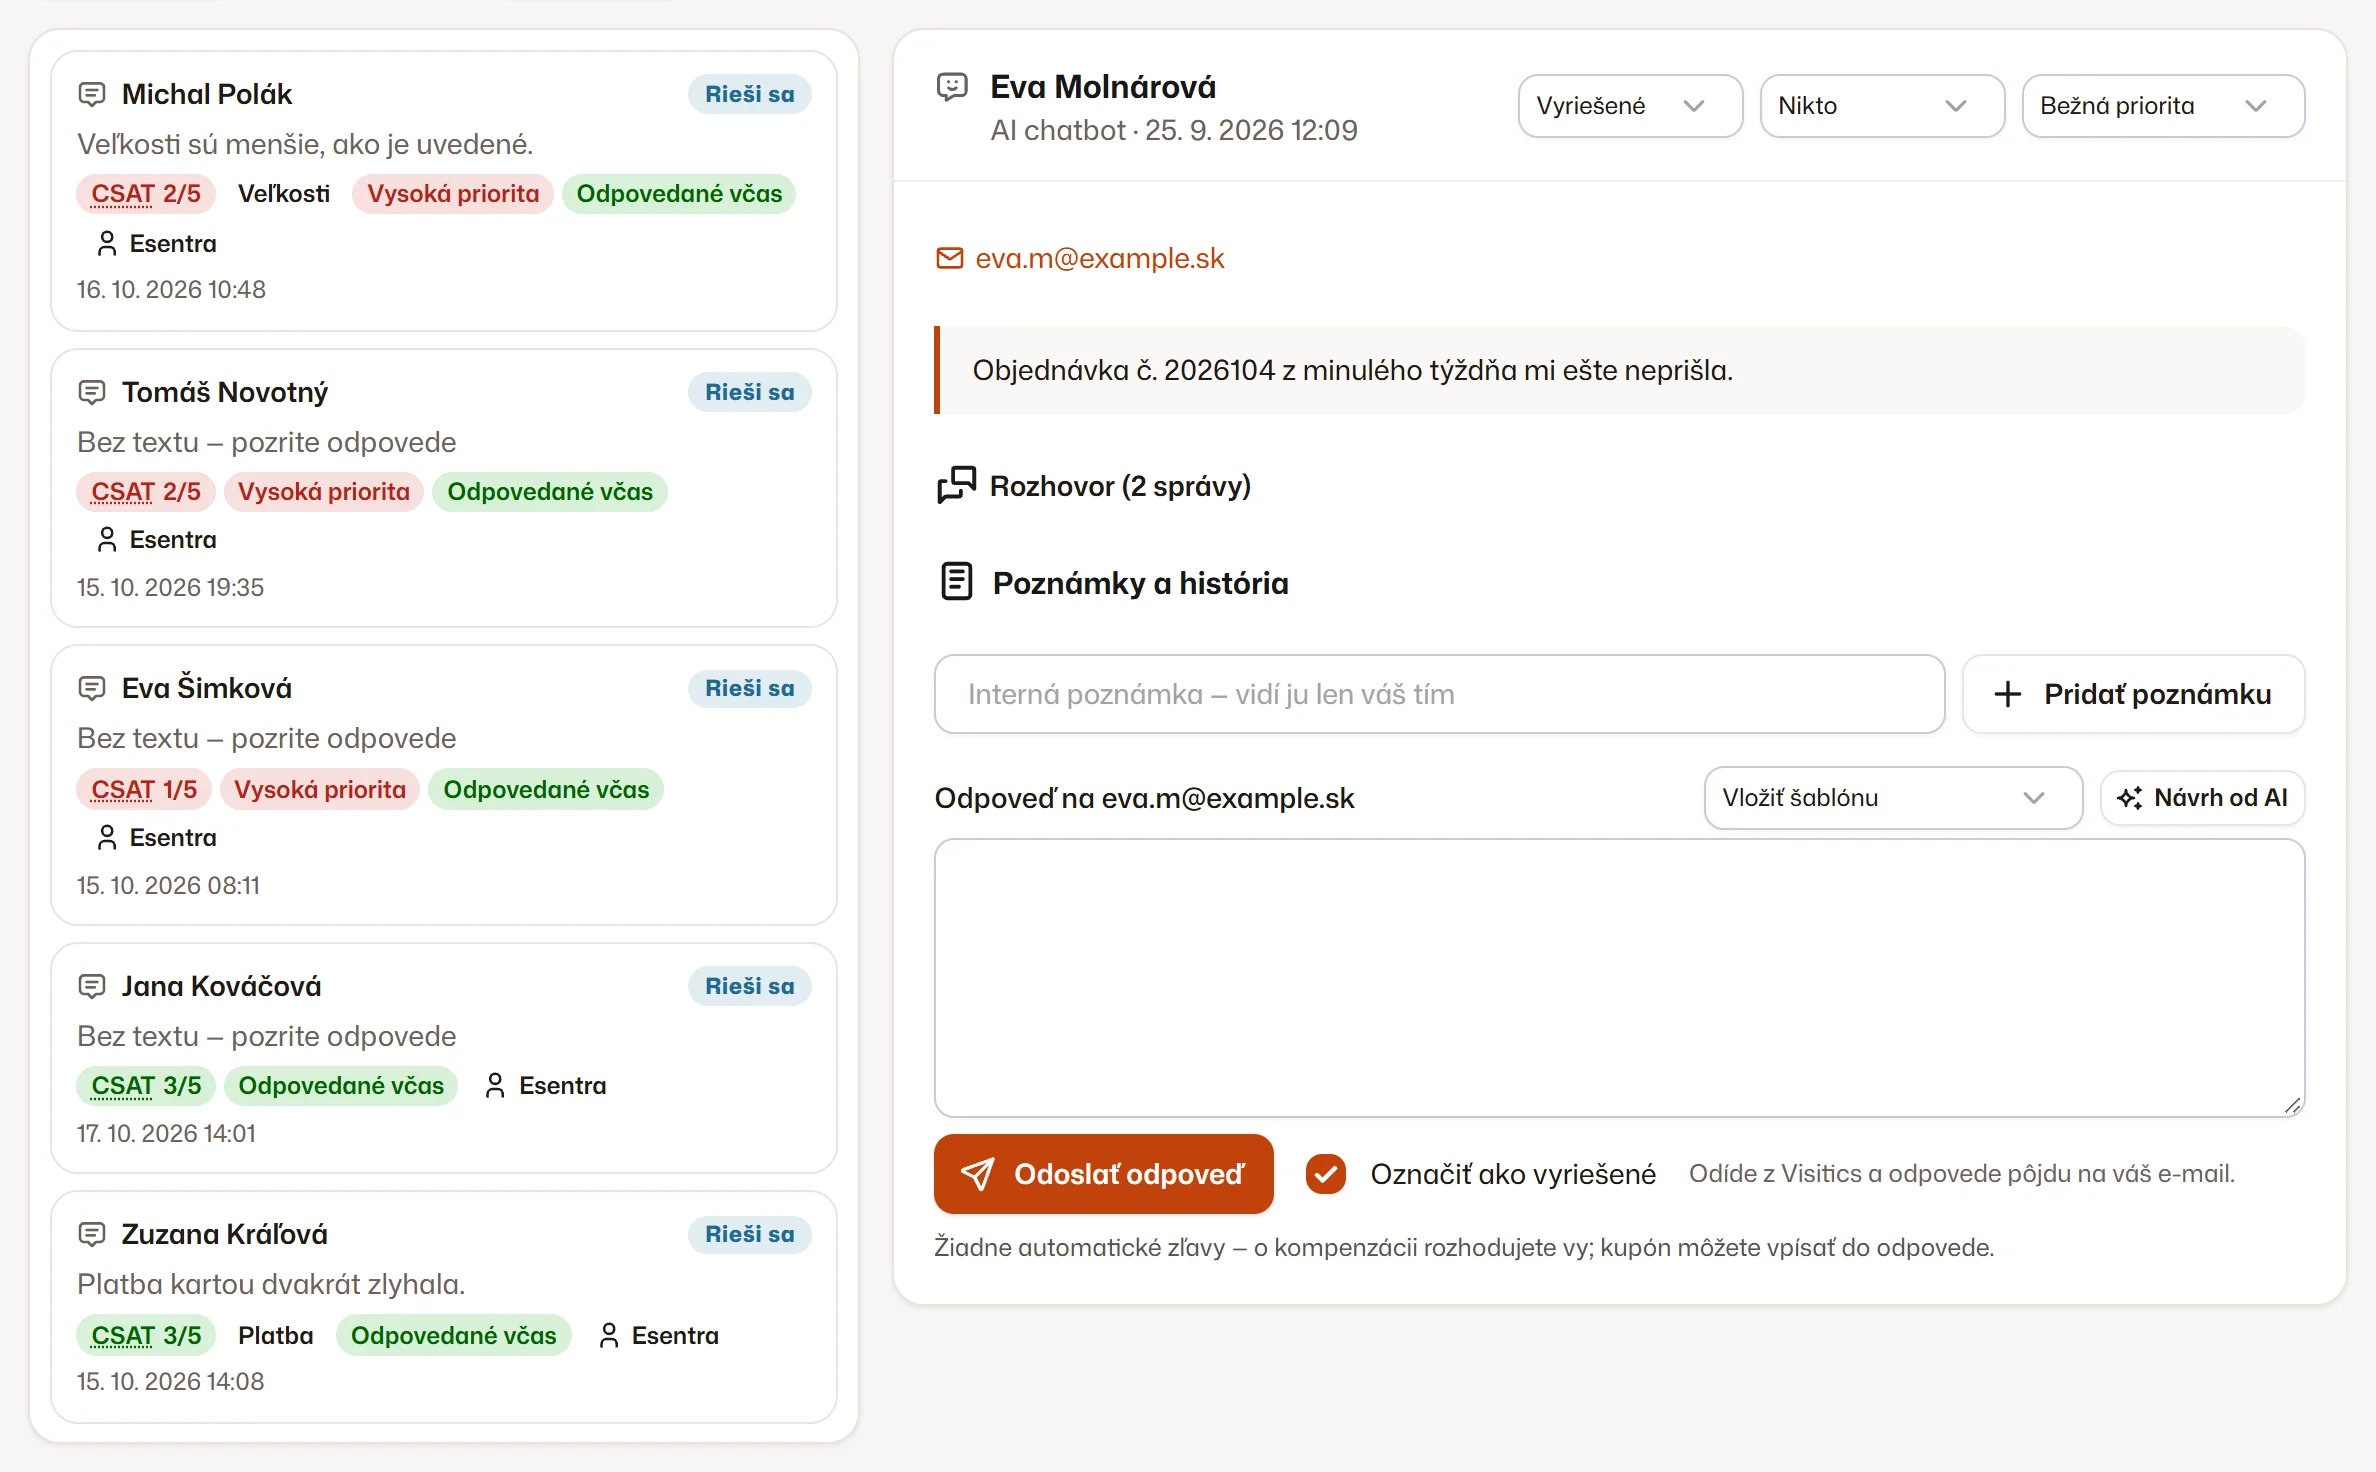Click Rieši sa badge on Michal Polák
This screenshot has width=2376, height=1472.
749,95
